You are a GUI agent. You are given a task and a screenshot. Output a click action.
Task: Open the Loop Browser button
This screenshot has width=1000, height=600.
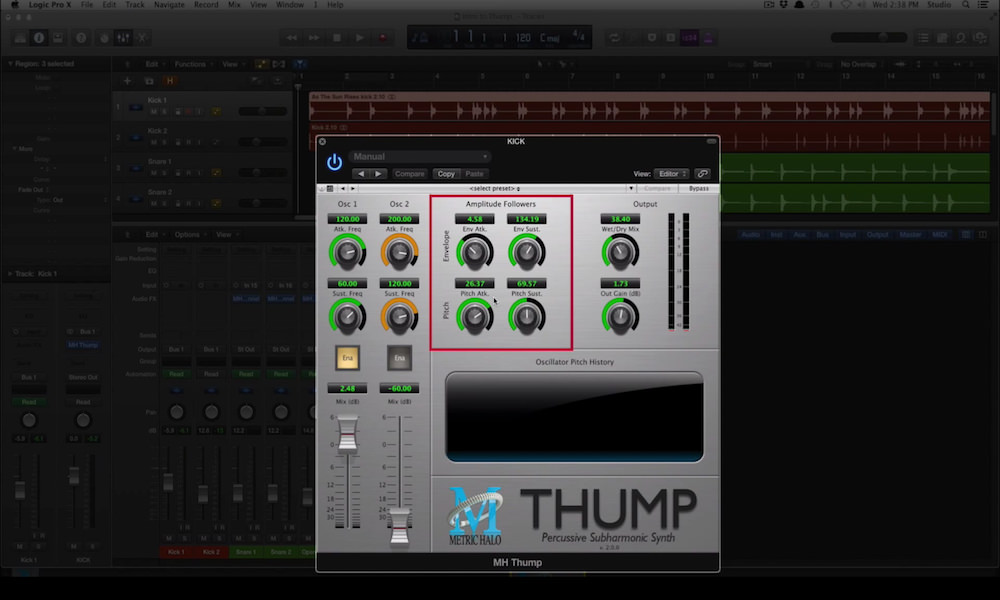[x=961, y=38]
